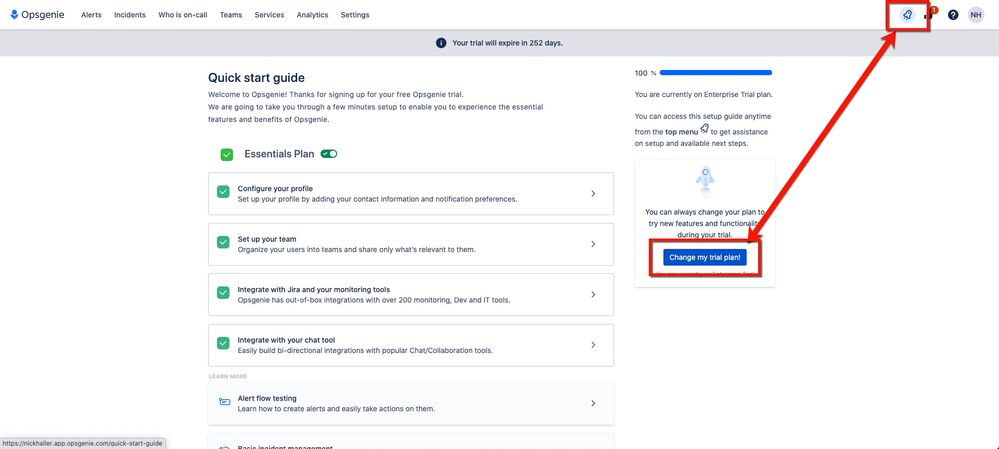Click 'Your trial will expire in 252 days' text
The image size is (999, 449).
(x=507, y=43)
